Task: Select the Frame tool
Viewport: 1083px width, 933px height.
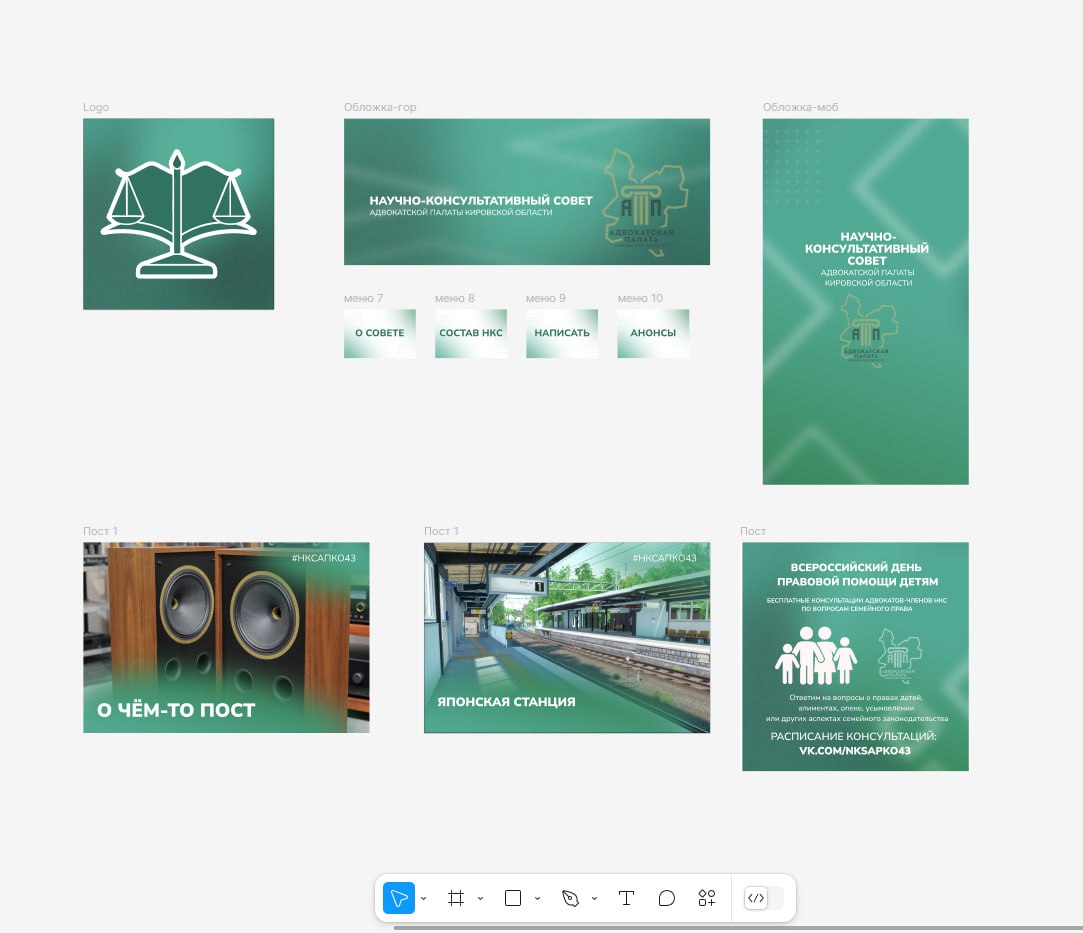Action: (456, 898)
